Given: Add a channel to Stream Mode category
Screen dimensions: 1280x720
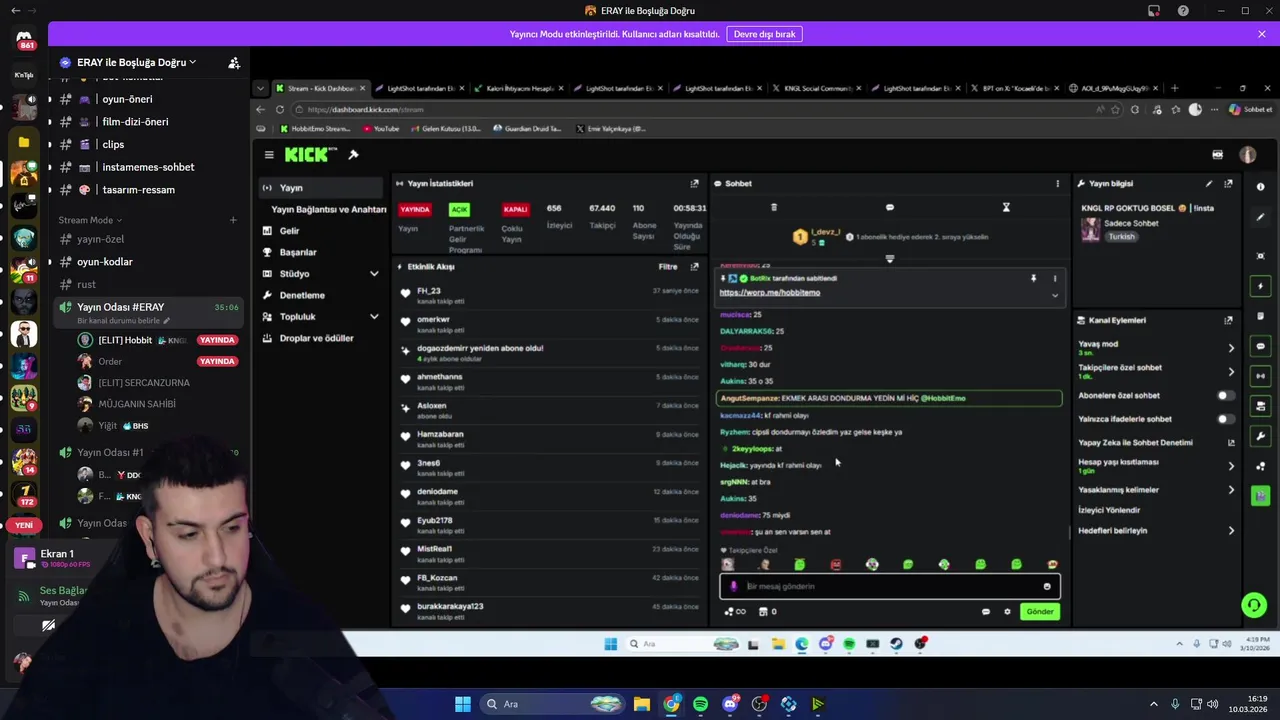Looking at the screenshot, I should 233,220.
